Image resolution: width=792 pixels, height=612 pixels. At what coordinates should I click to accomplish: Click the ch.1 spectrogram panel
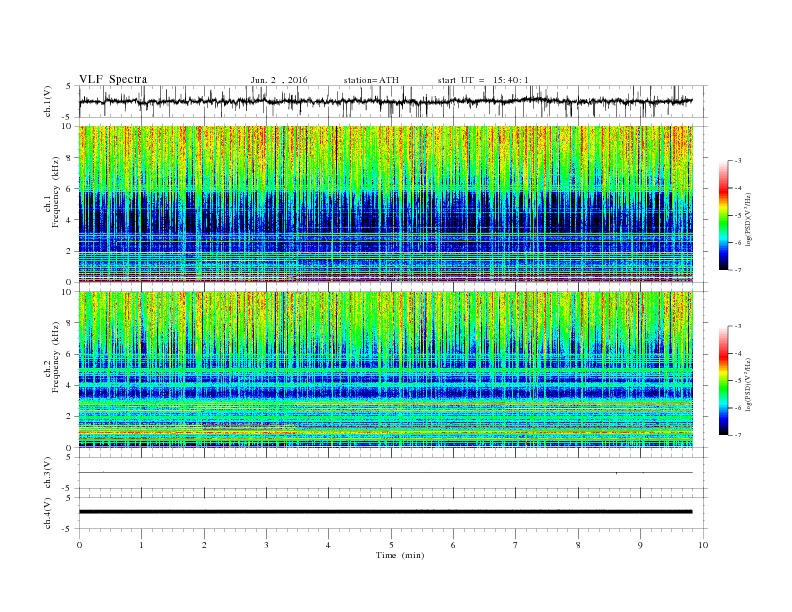pyautogui.click(x=386, y=204)
